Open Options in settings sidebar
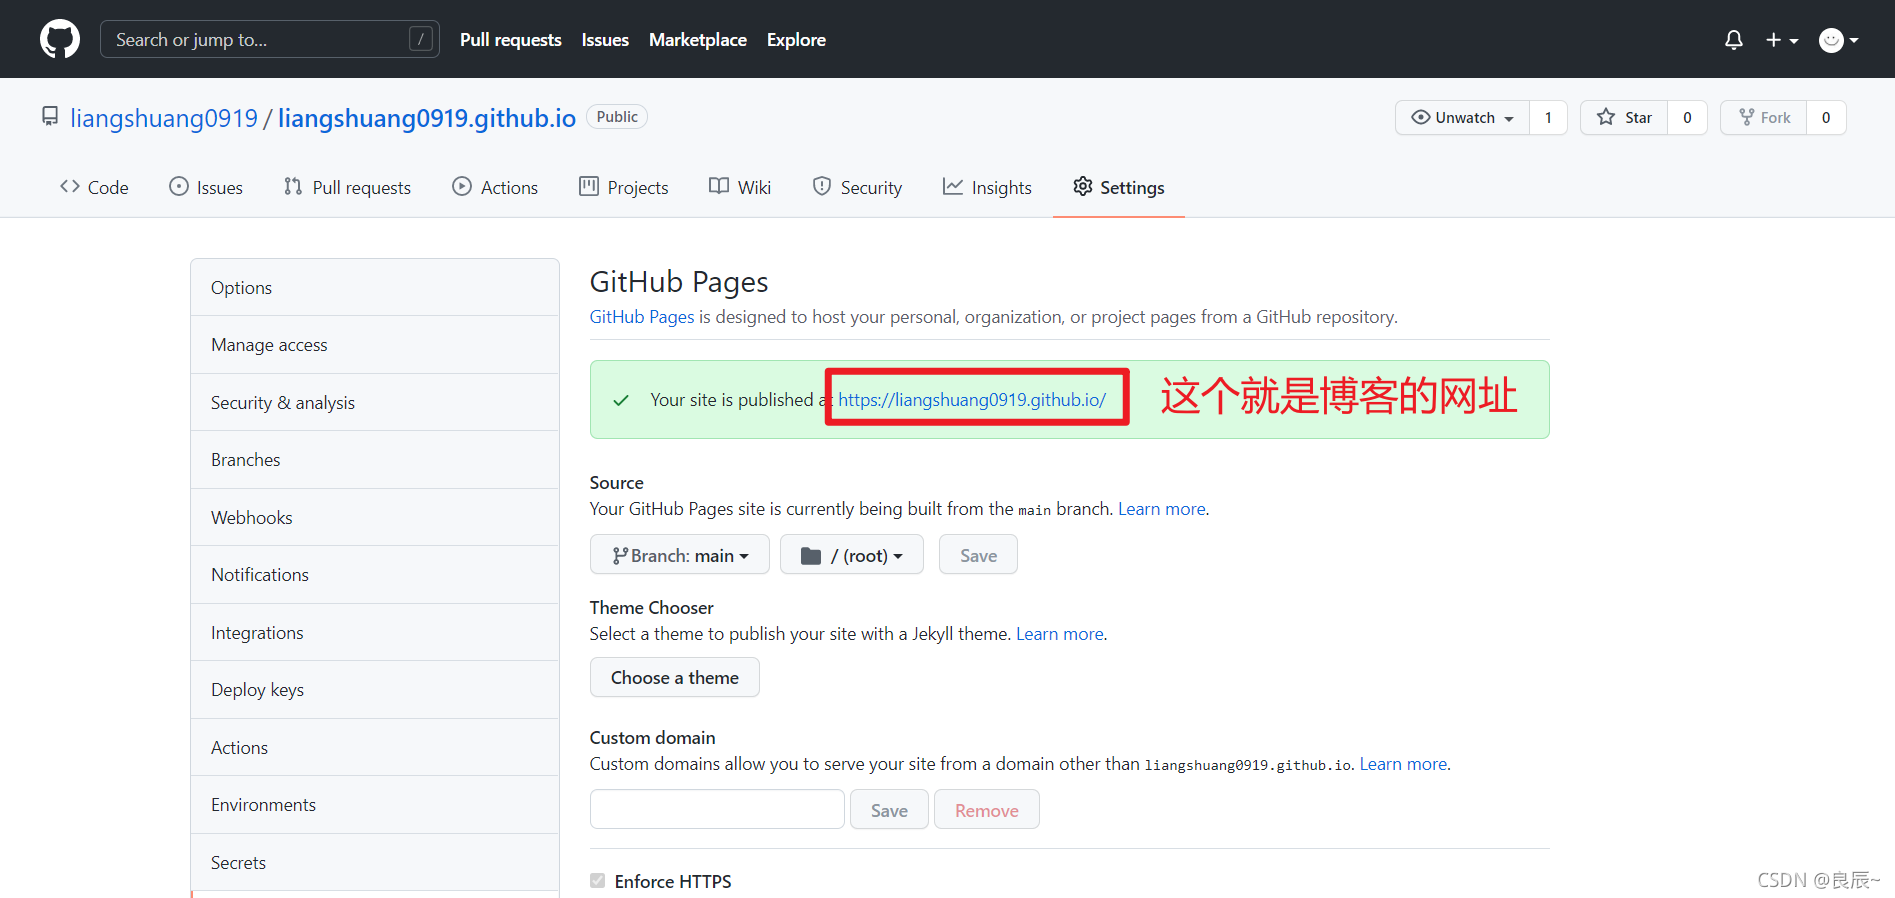Image resolution: width=1895 pixels, height=898 pixels. pos(375,288)
